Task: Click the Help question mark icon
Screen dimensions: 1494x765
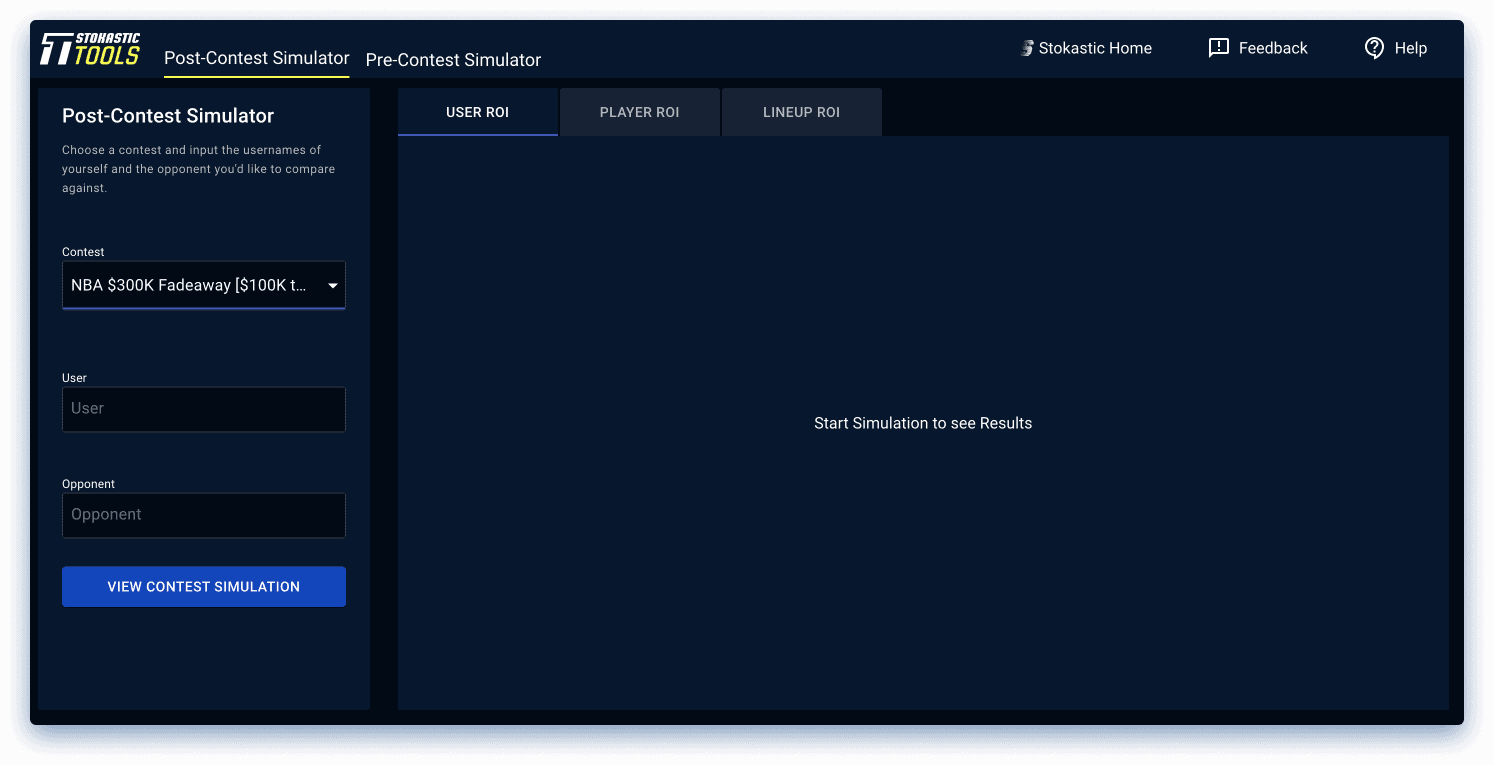Action: tap(1374, 48)
